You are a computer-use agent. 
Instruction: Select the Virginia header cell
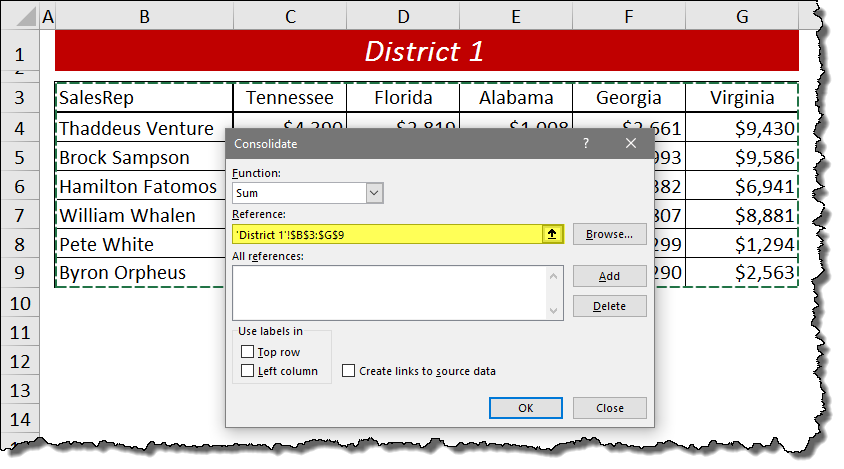(741, 98)
